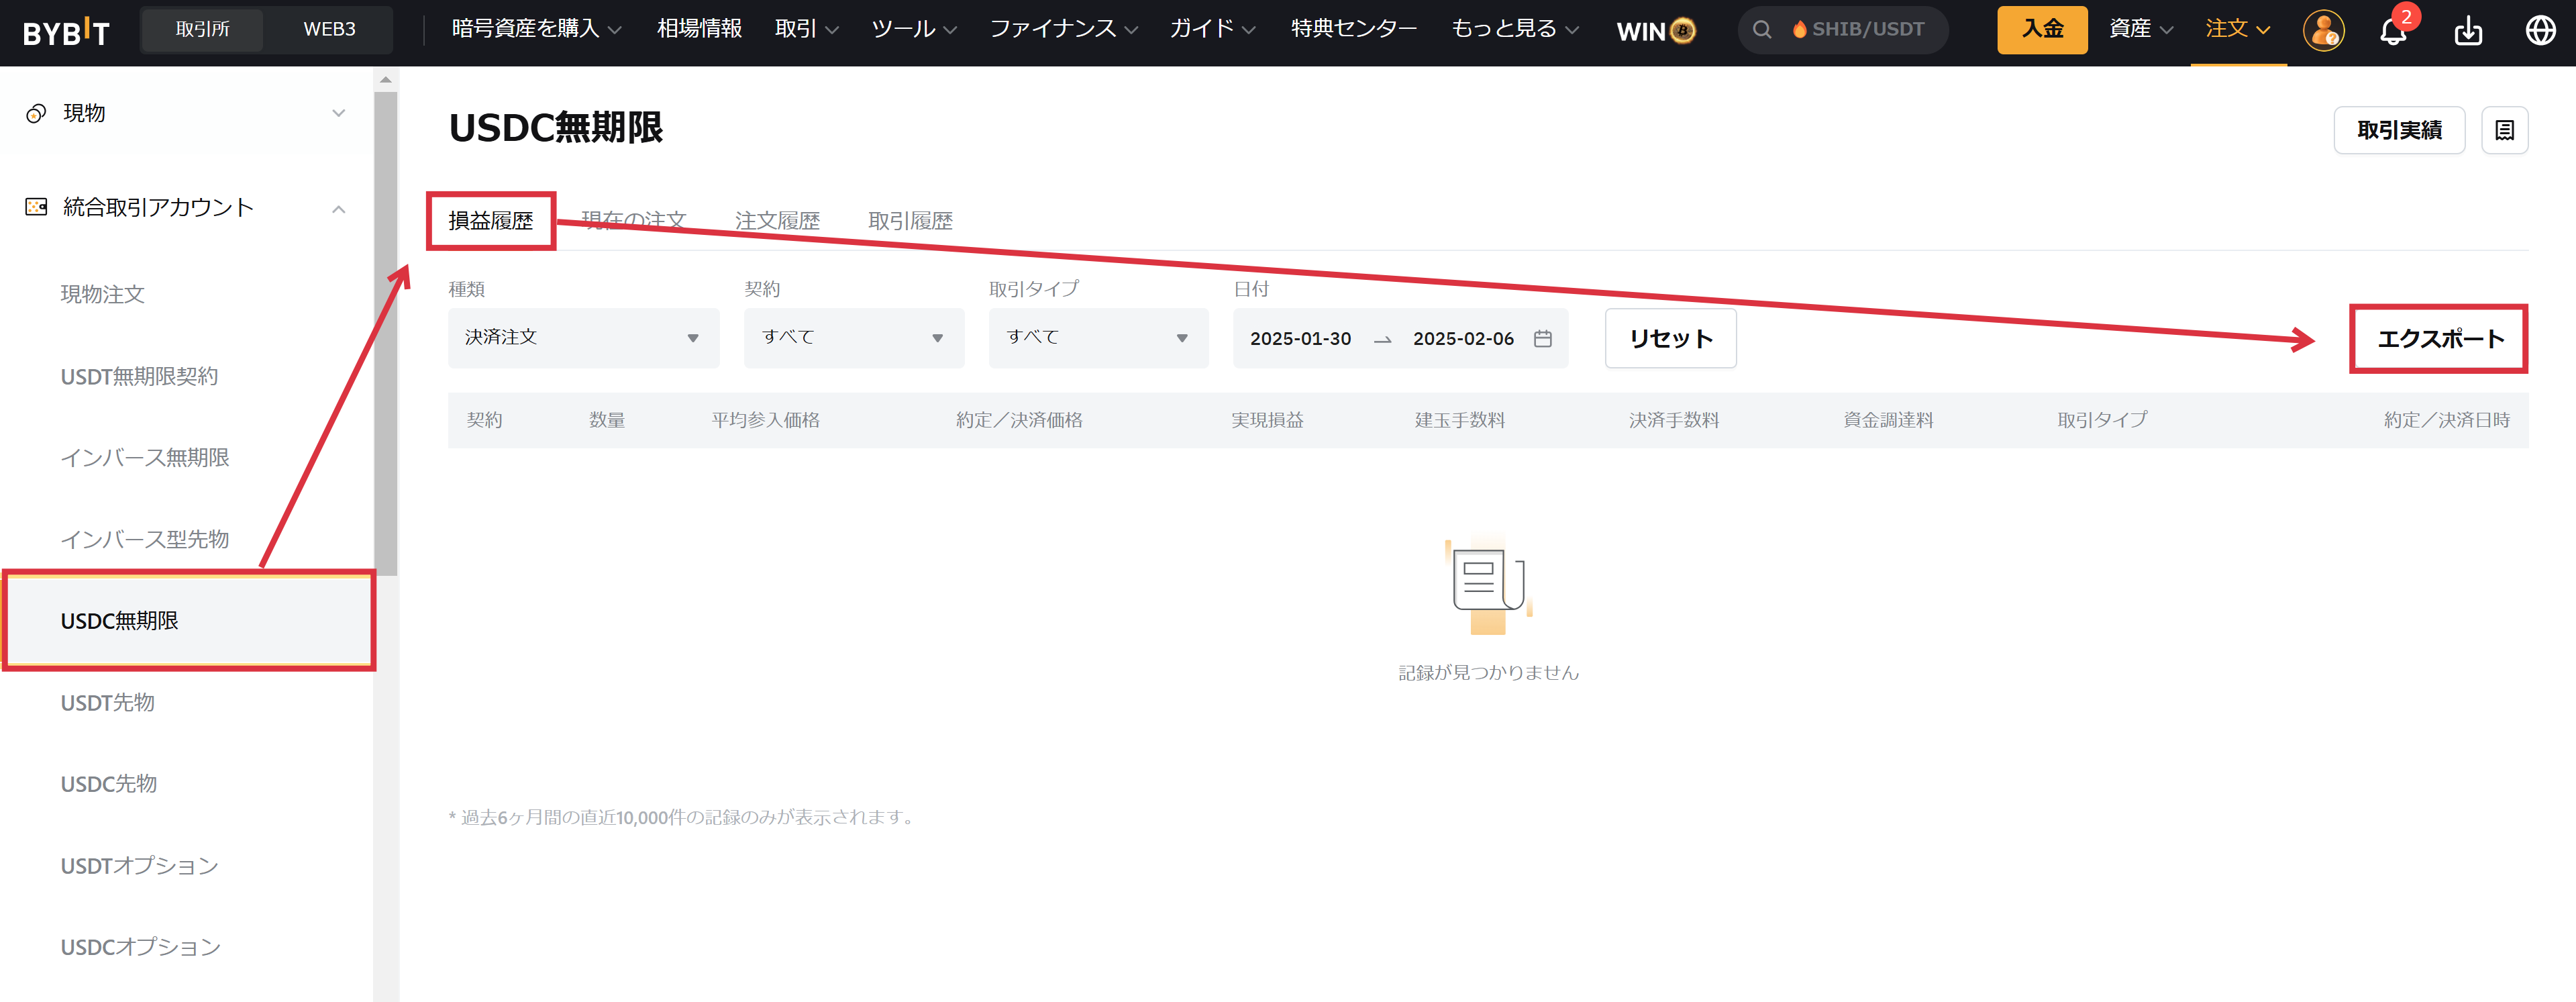The width and height of the screenshot is (2576, 1002).
Task: Open the 取引タイプ dropdown
Action: click(x=1098, y=338)
